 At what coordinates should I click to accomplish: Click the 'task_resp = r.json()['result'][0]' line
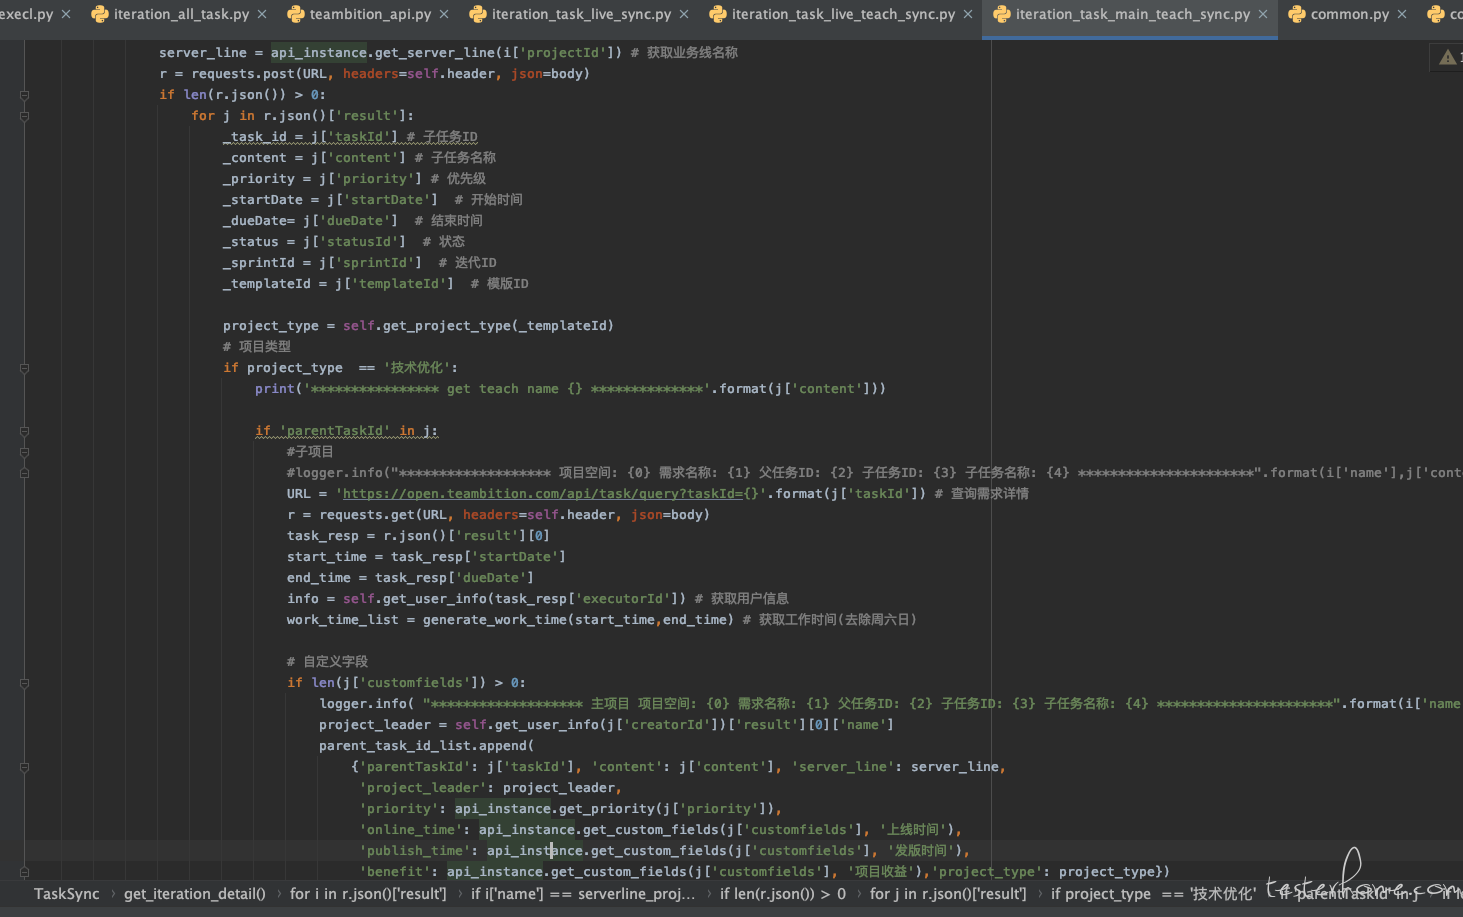[418, 536]
